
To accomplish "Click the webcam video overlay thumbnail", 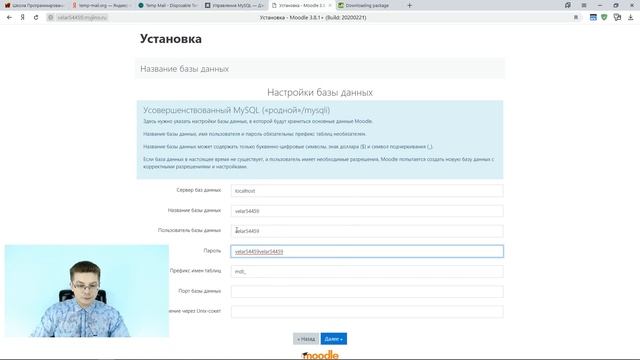I will (87, 291).
